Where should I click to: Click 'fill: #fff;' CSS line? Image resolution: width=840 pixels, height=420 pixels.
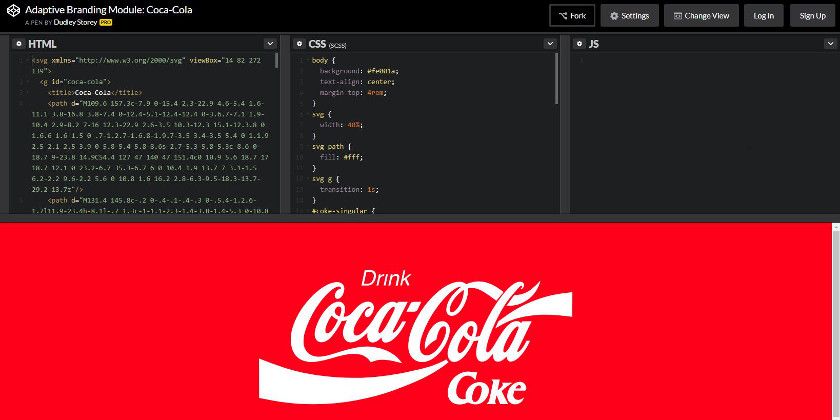341,157
